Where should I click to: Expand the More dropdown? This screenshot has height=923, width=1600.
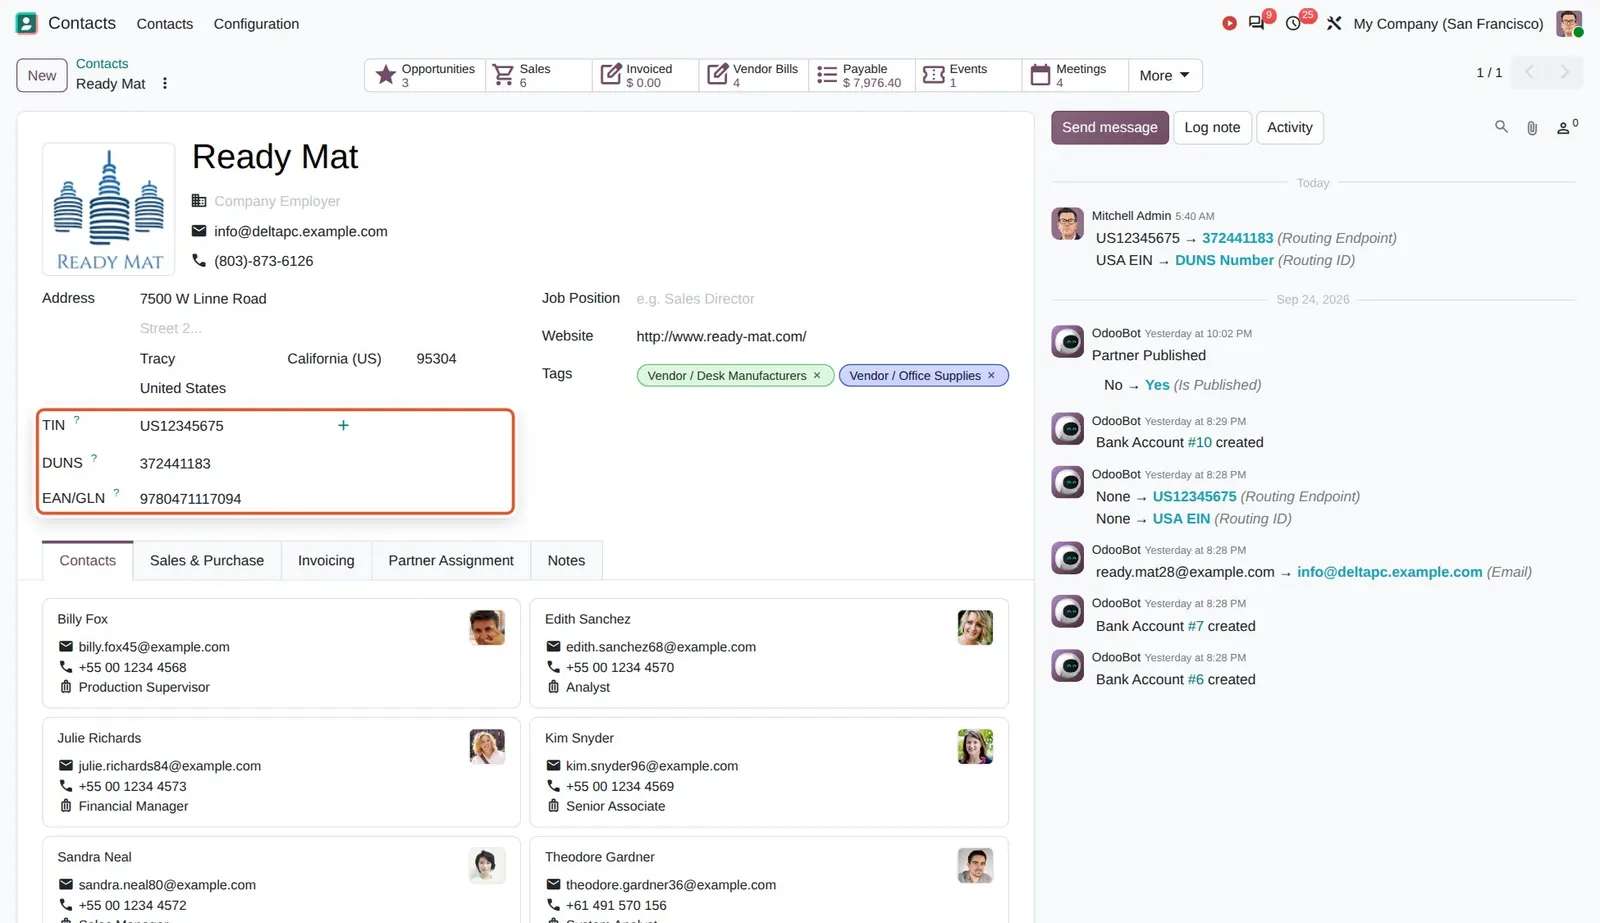1165,75
